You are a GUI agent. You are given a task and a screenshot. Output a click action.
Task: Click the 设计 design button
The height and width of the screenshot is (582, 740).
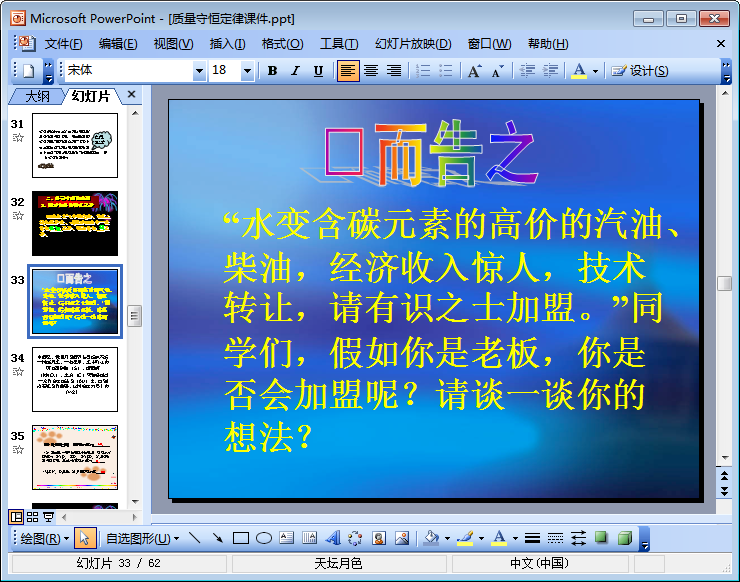point(639,71)
